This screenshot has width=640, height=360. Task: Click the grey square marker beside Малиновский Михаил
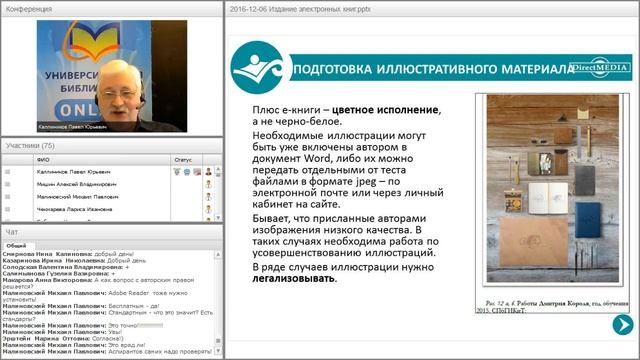tap(7, 197)
